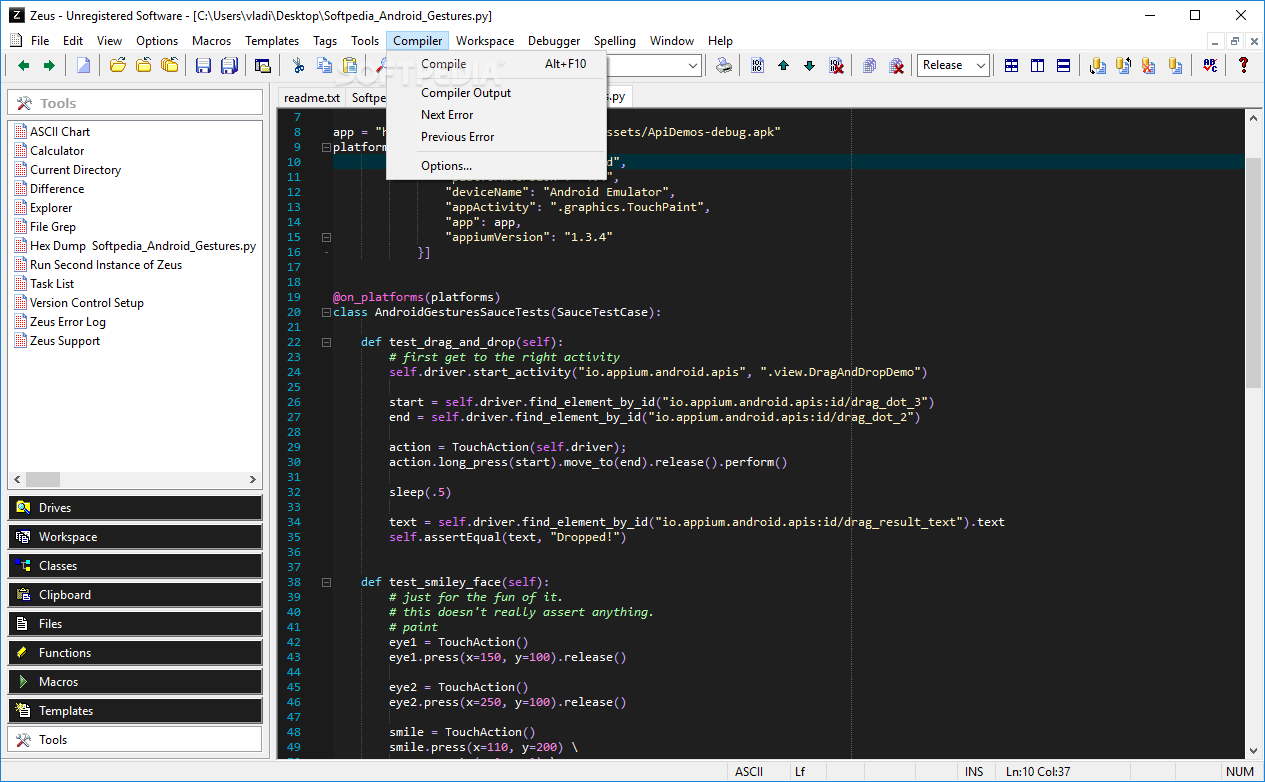Click the Save All double-floppy icon
This screenshot has height=782, width=1265.
pyautogui.click(x=229, y=66)
